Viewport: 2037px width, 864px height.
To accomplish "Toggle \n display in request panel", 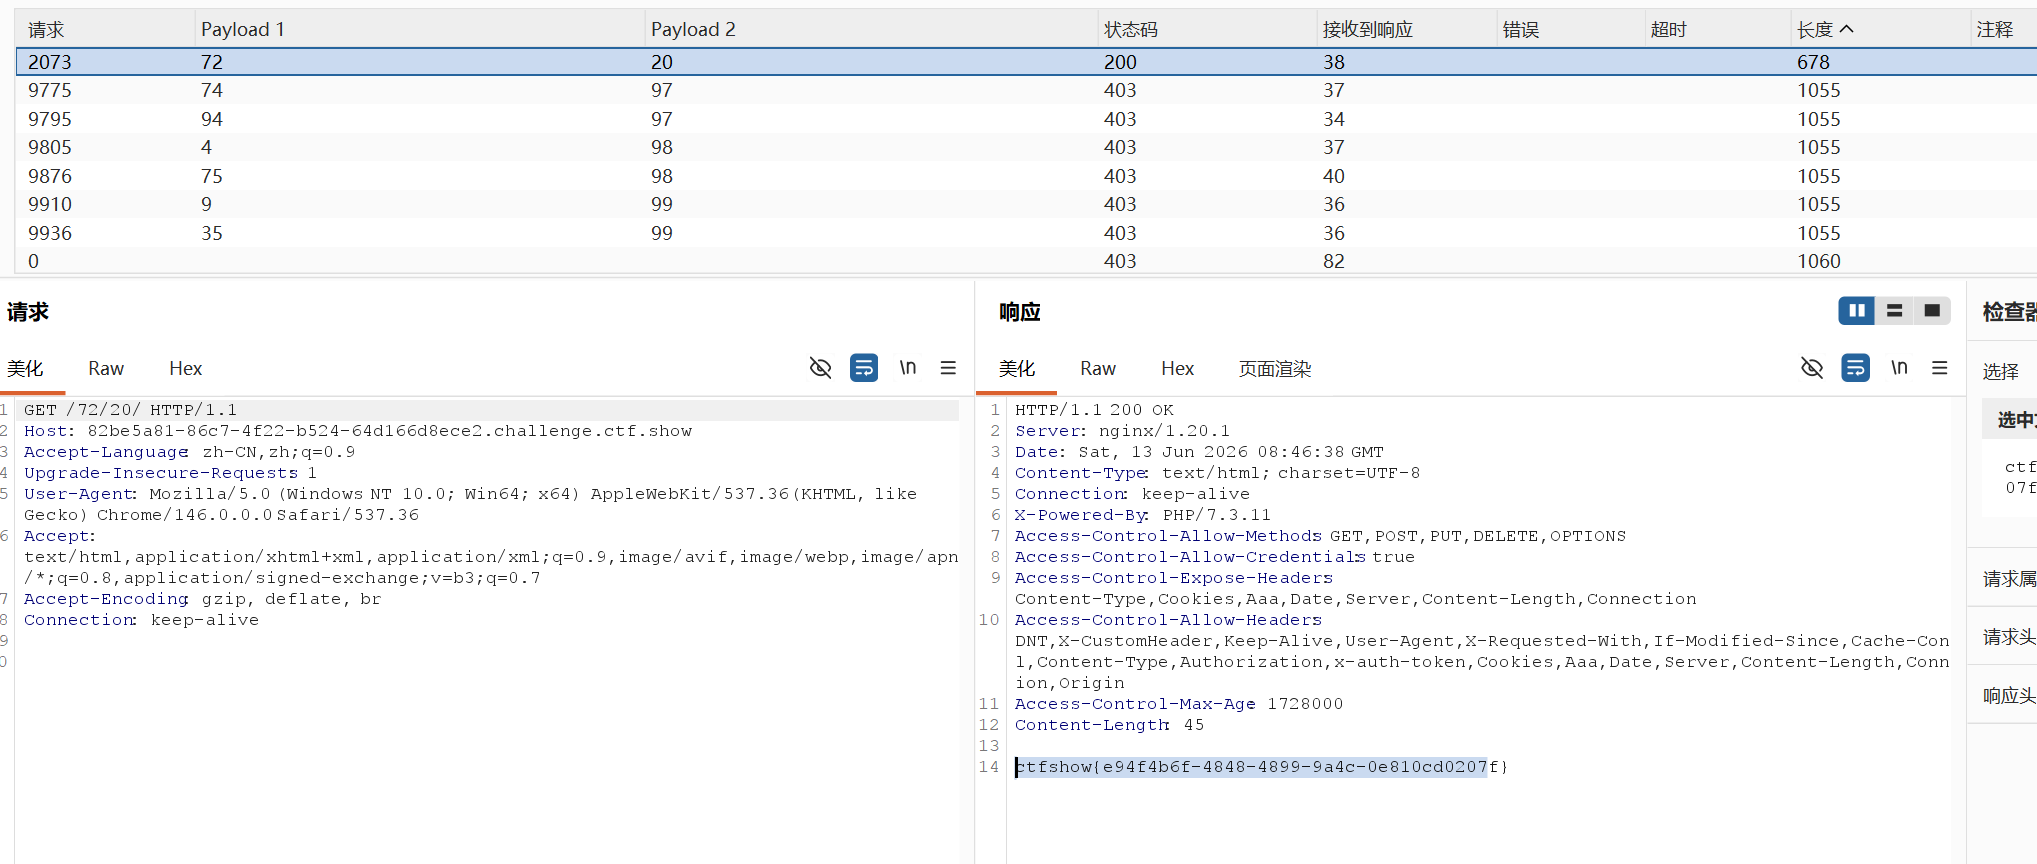I will (x=908, y=367).
